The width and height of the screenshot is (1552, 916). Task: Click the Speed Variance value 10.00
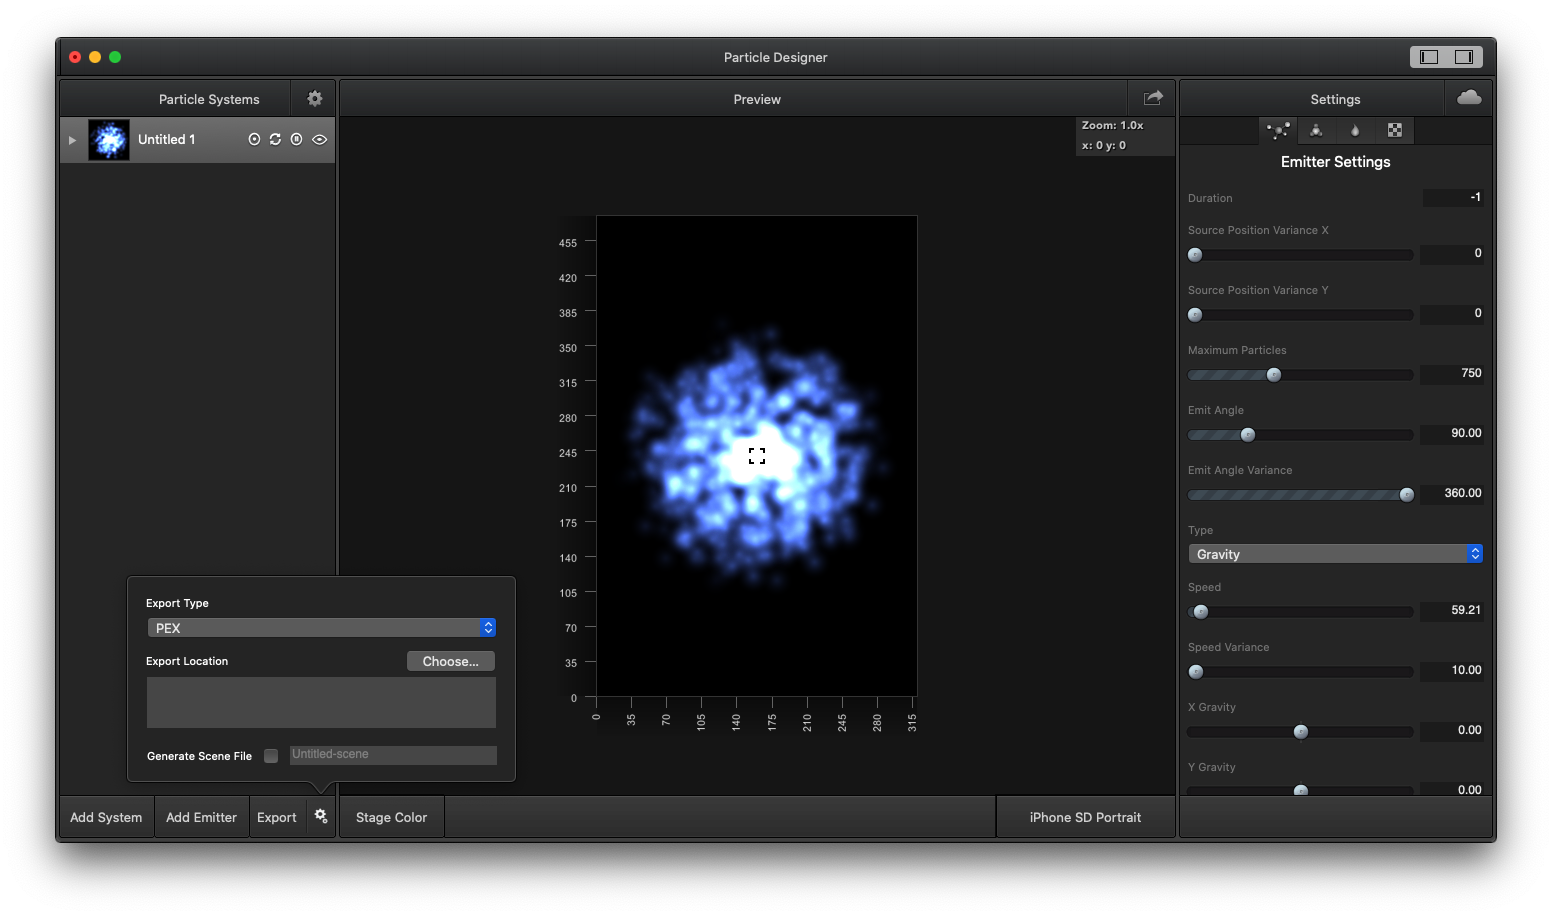click(1452, 670)
